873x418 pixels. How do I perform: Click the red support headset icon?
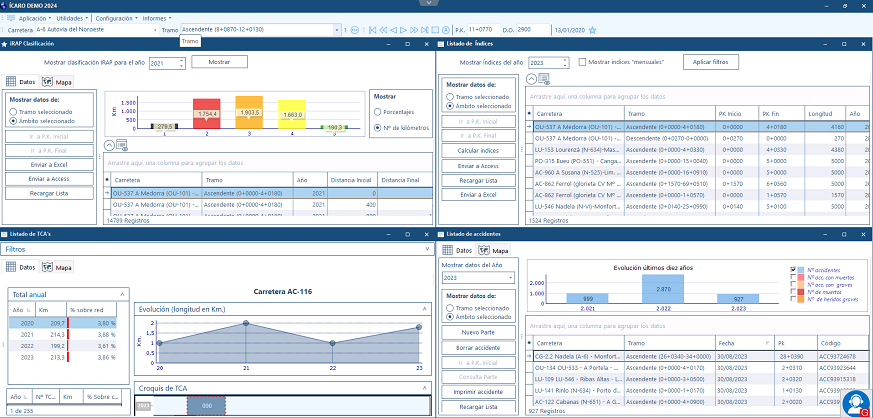click(855, 402)
